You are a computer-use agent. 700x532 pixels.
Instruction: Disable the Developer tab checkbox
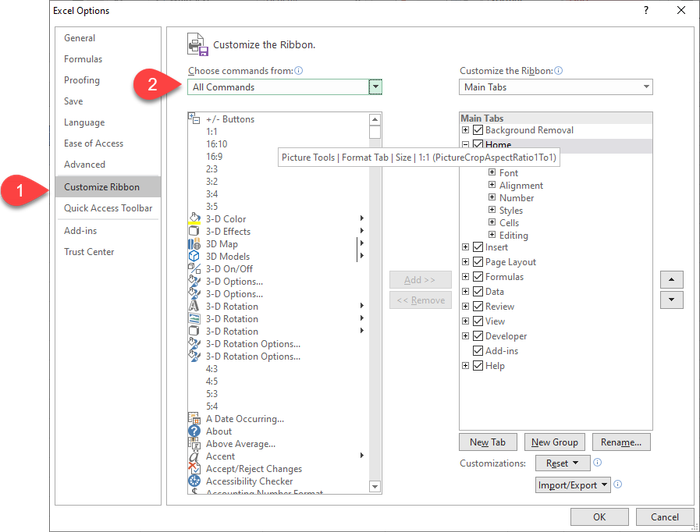click(x=478, y=336)
